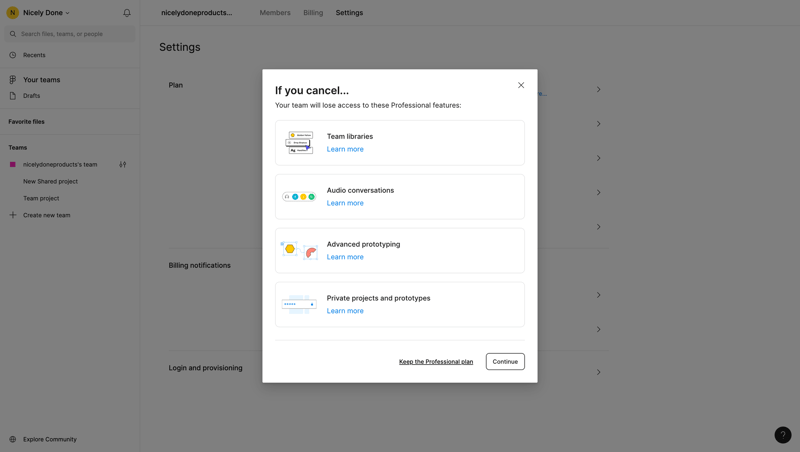Viewport: 800px width, 452px height.
Task: Open Explore Community
Action: pyautogui.click(x=49, y=439)
